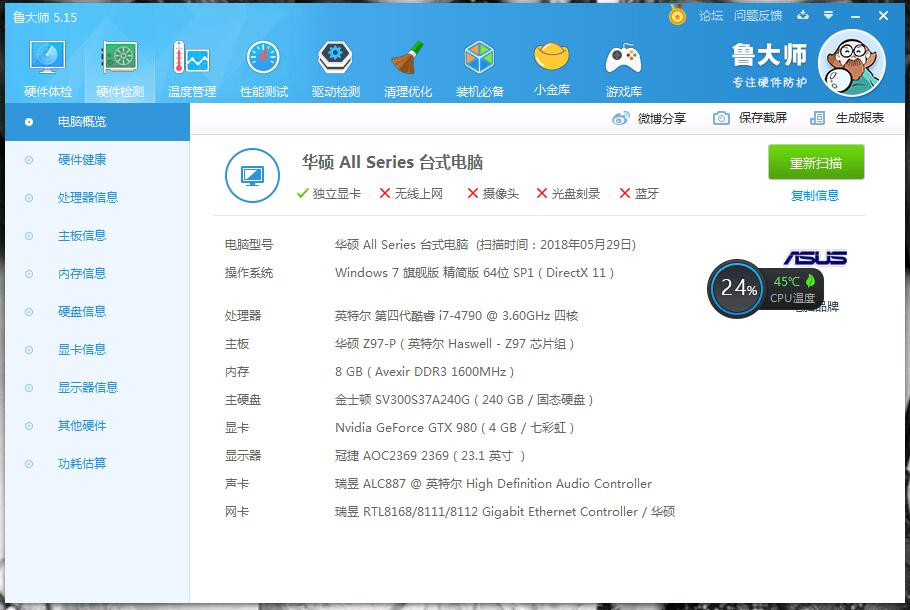The width and height of the screenshot is (910, 610).
Task: Click the ASUS brand logo
Action: (815, 258)
